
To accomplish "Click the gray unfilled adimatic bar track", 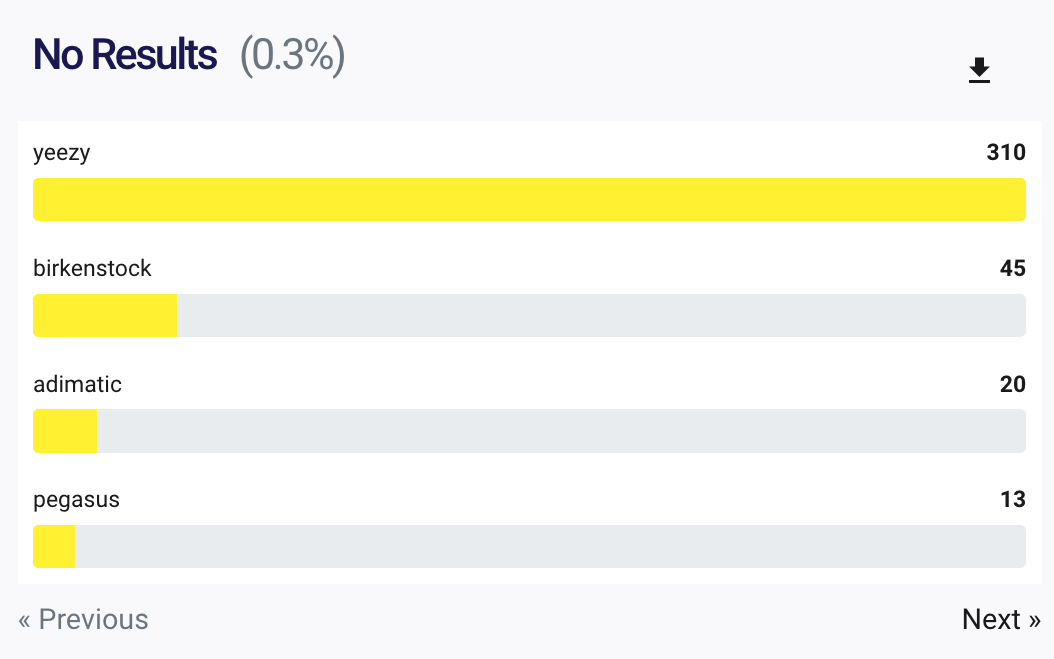I will (560, 431).
